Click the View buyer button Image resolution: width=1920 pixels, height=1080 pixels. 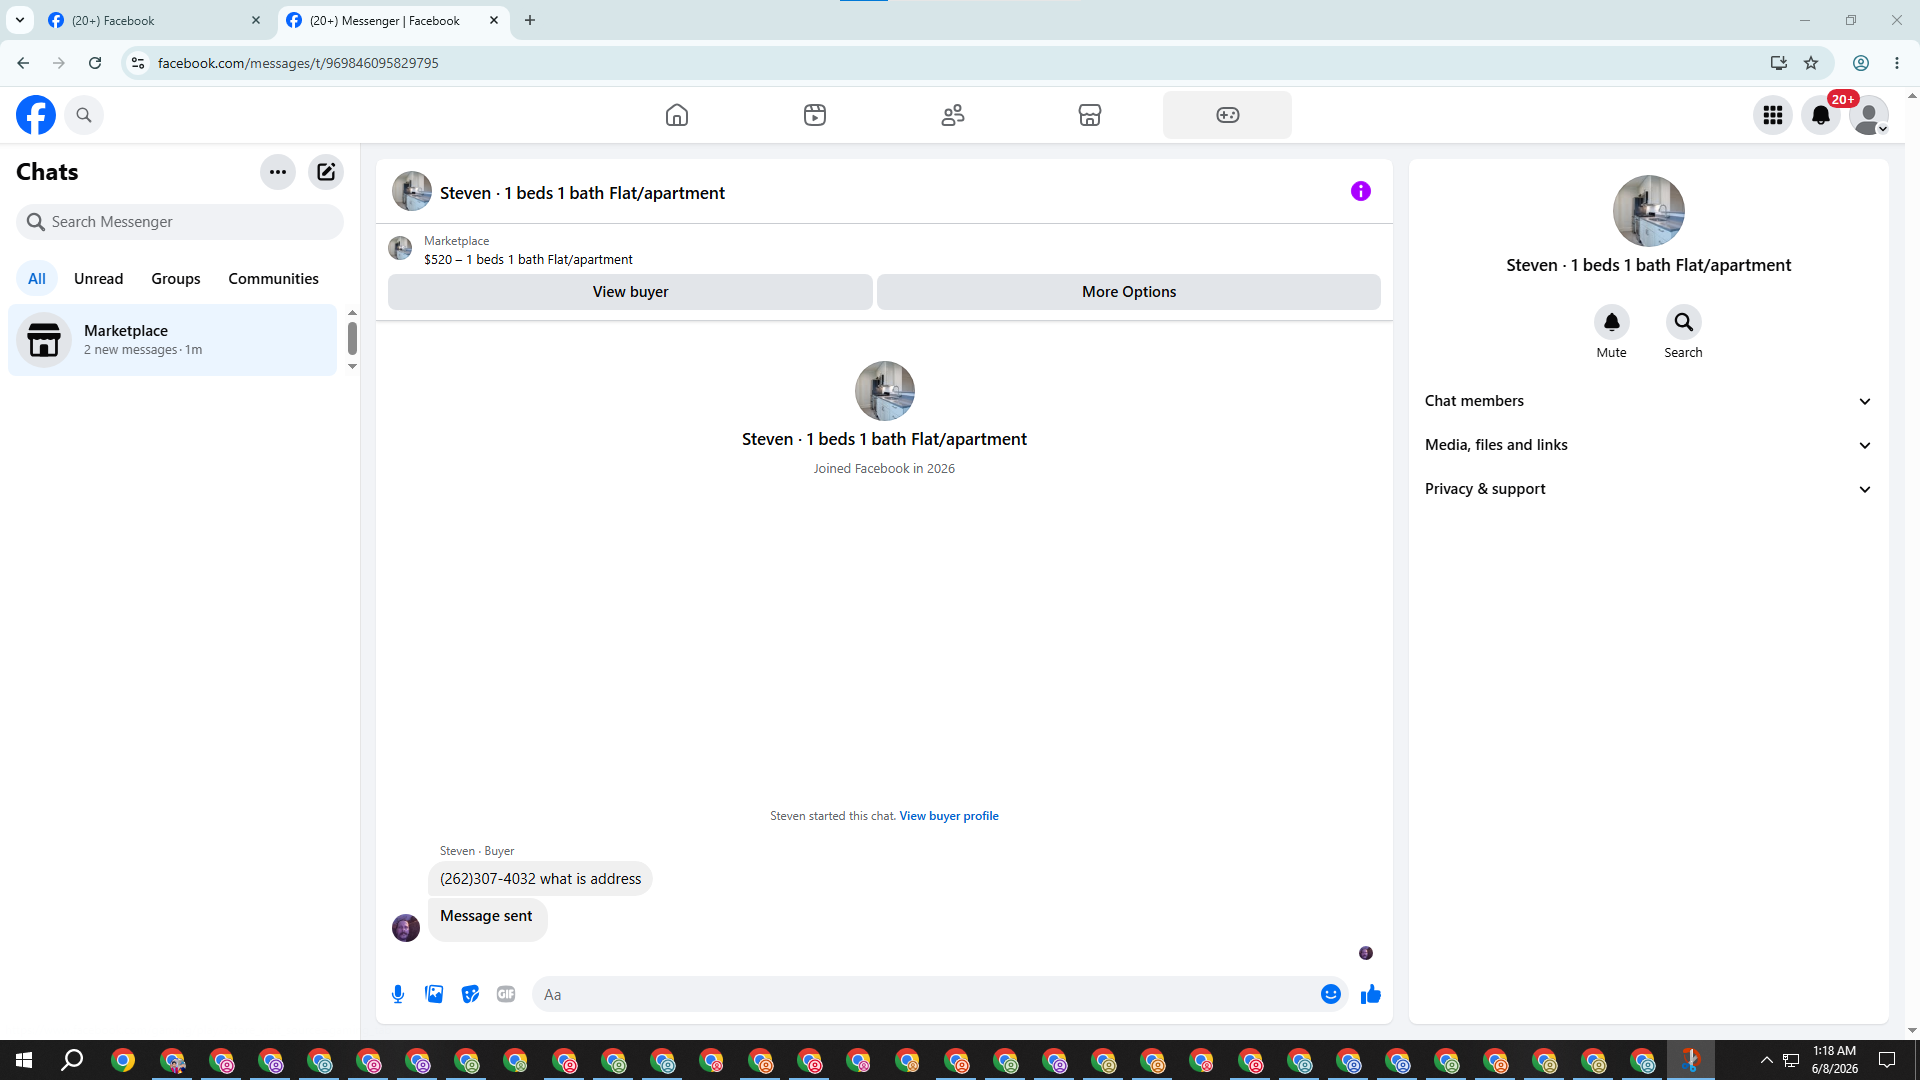pyautogui.click(x=630, y=292)
